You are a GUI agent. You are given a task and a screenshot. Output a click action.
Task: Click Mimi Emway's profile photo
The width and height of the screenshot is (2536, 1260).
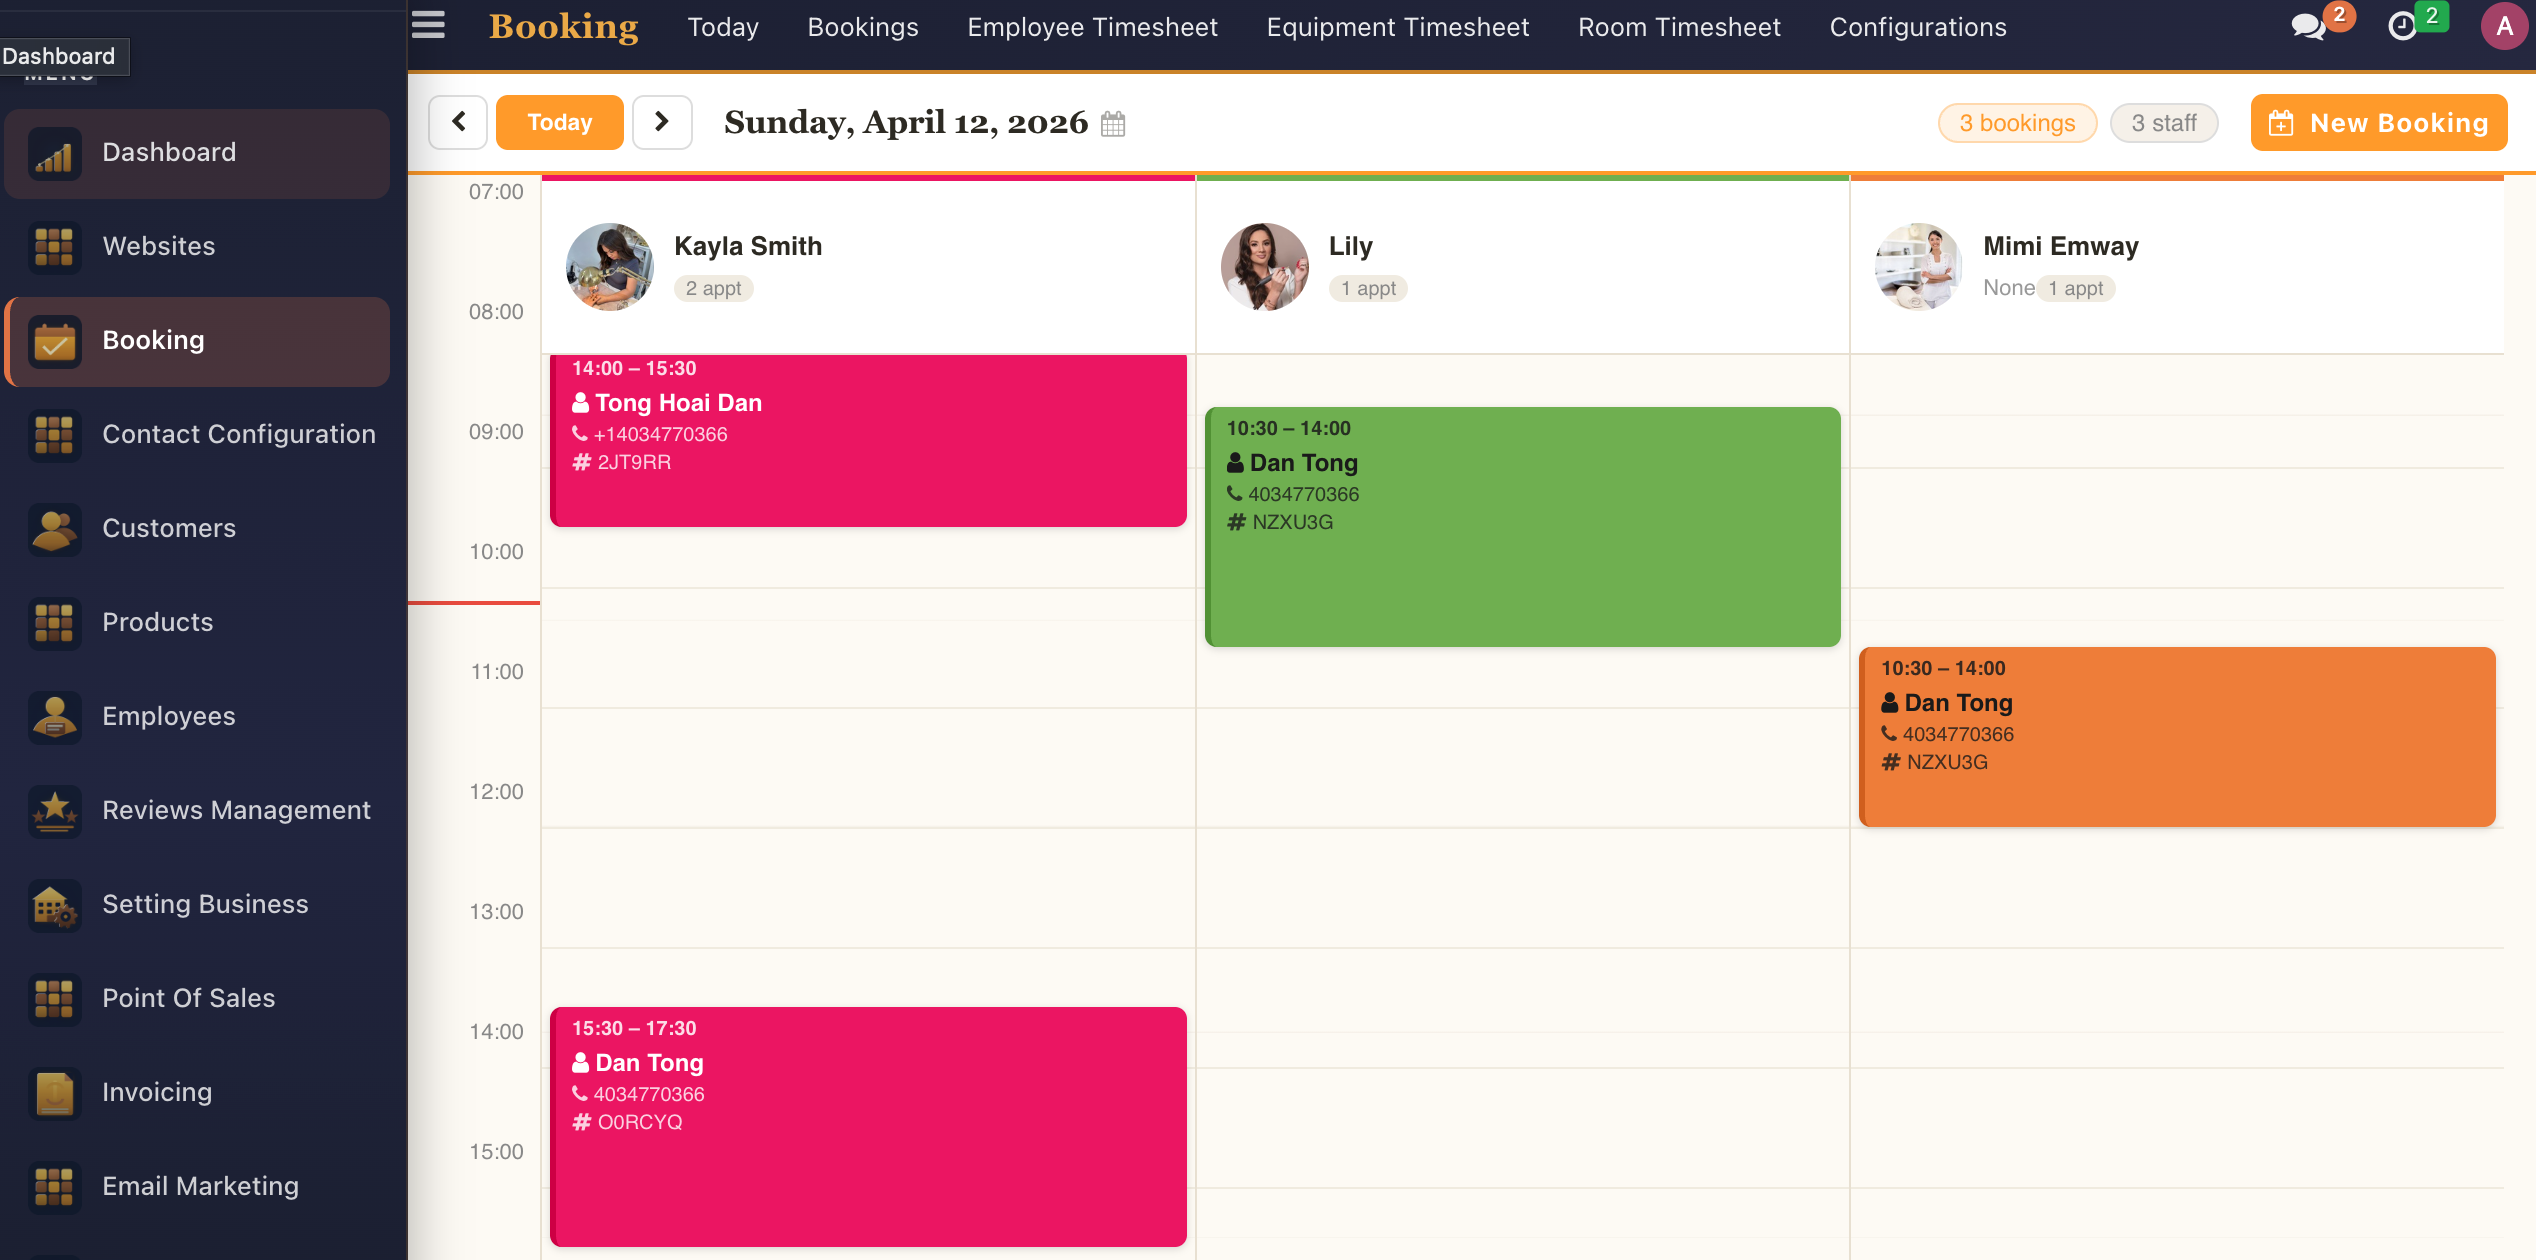pos(1919,267)
